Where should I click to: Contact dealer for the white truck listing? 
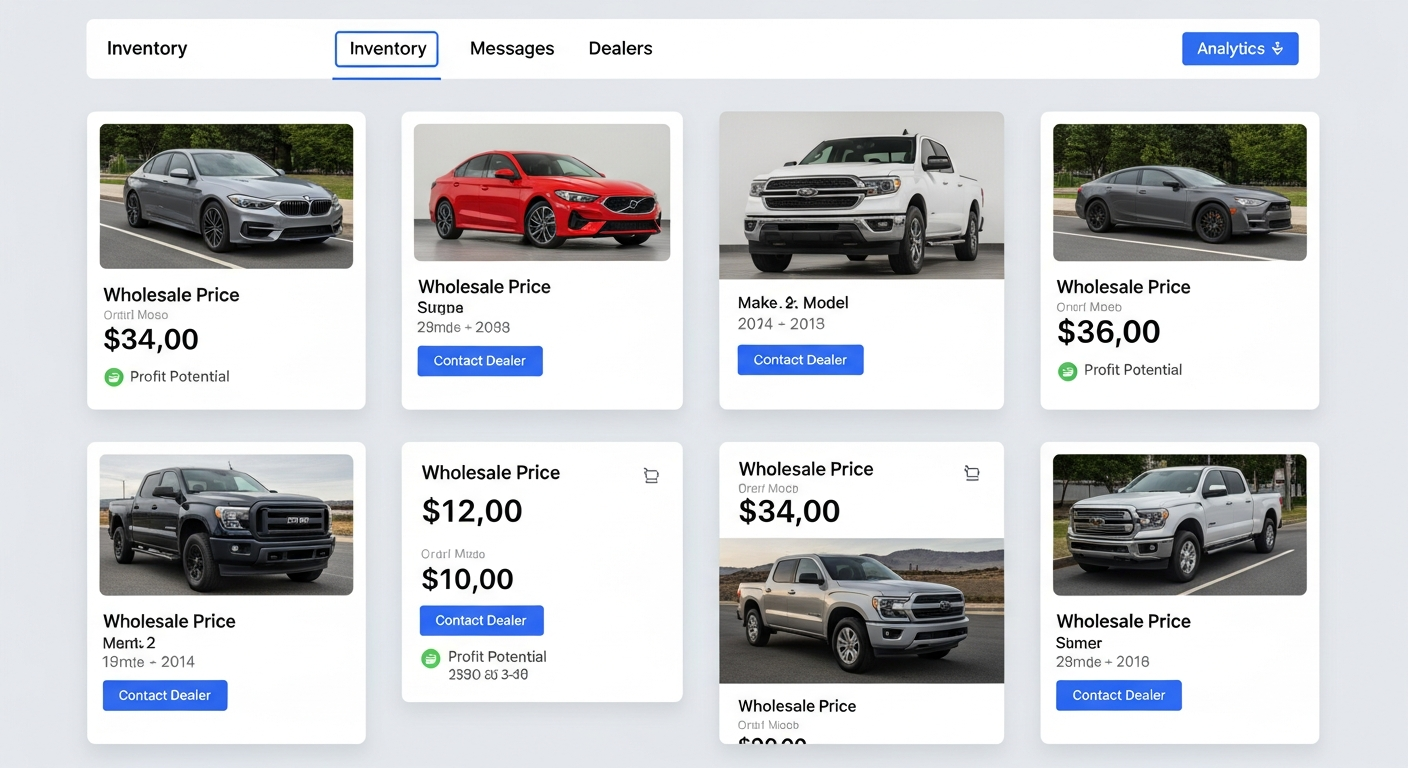pyautogui.click(x=800, y=360)
